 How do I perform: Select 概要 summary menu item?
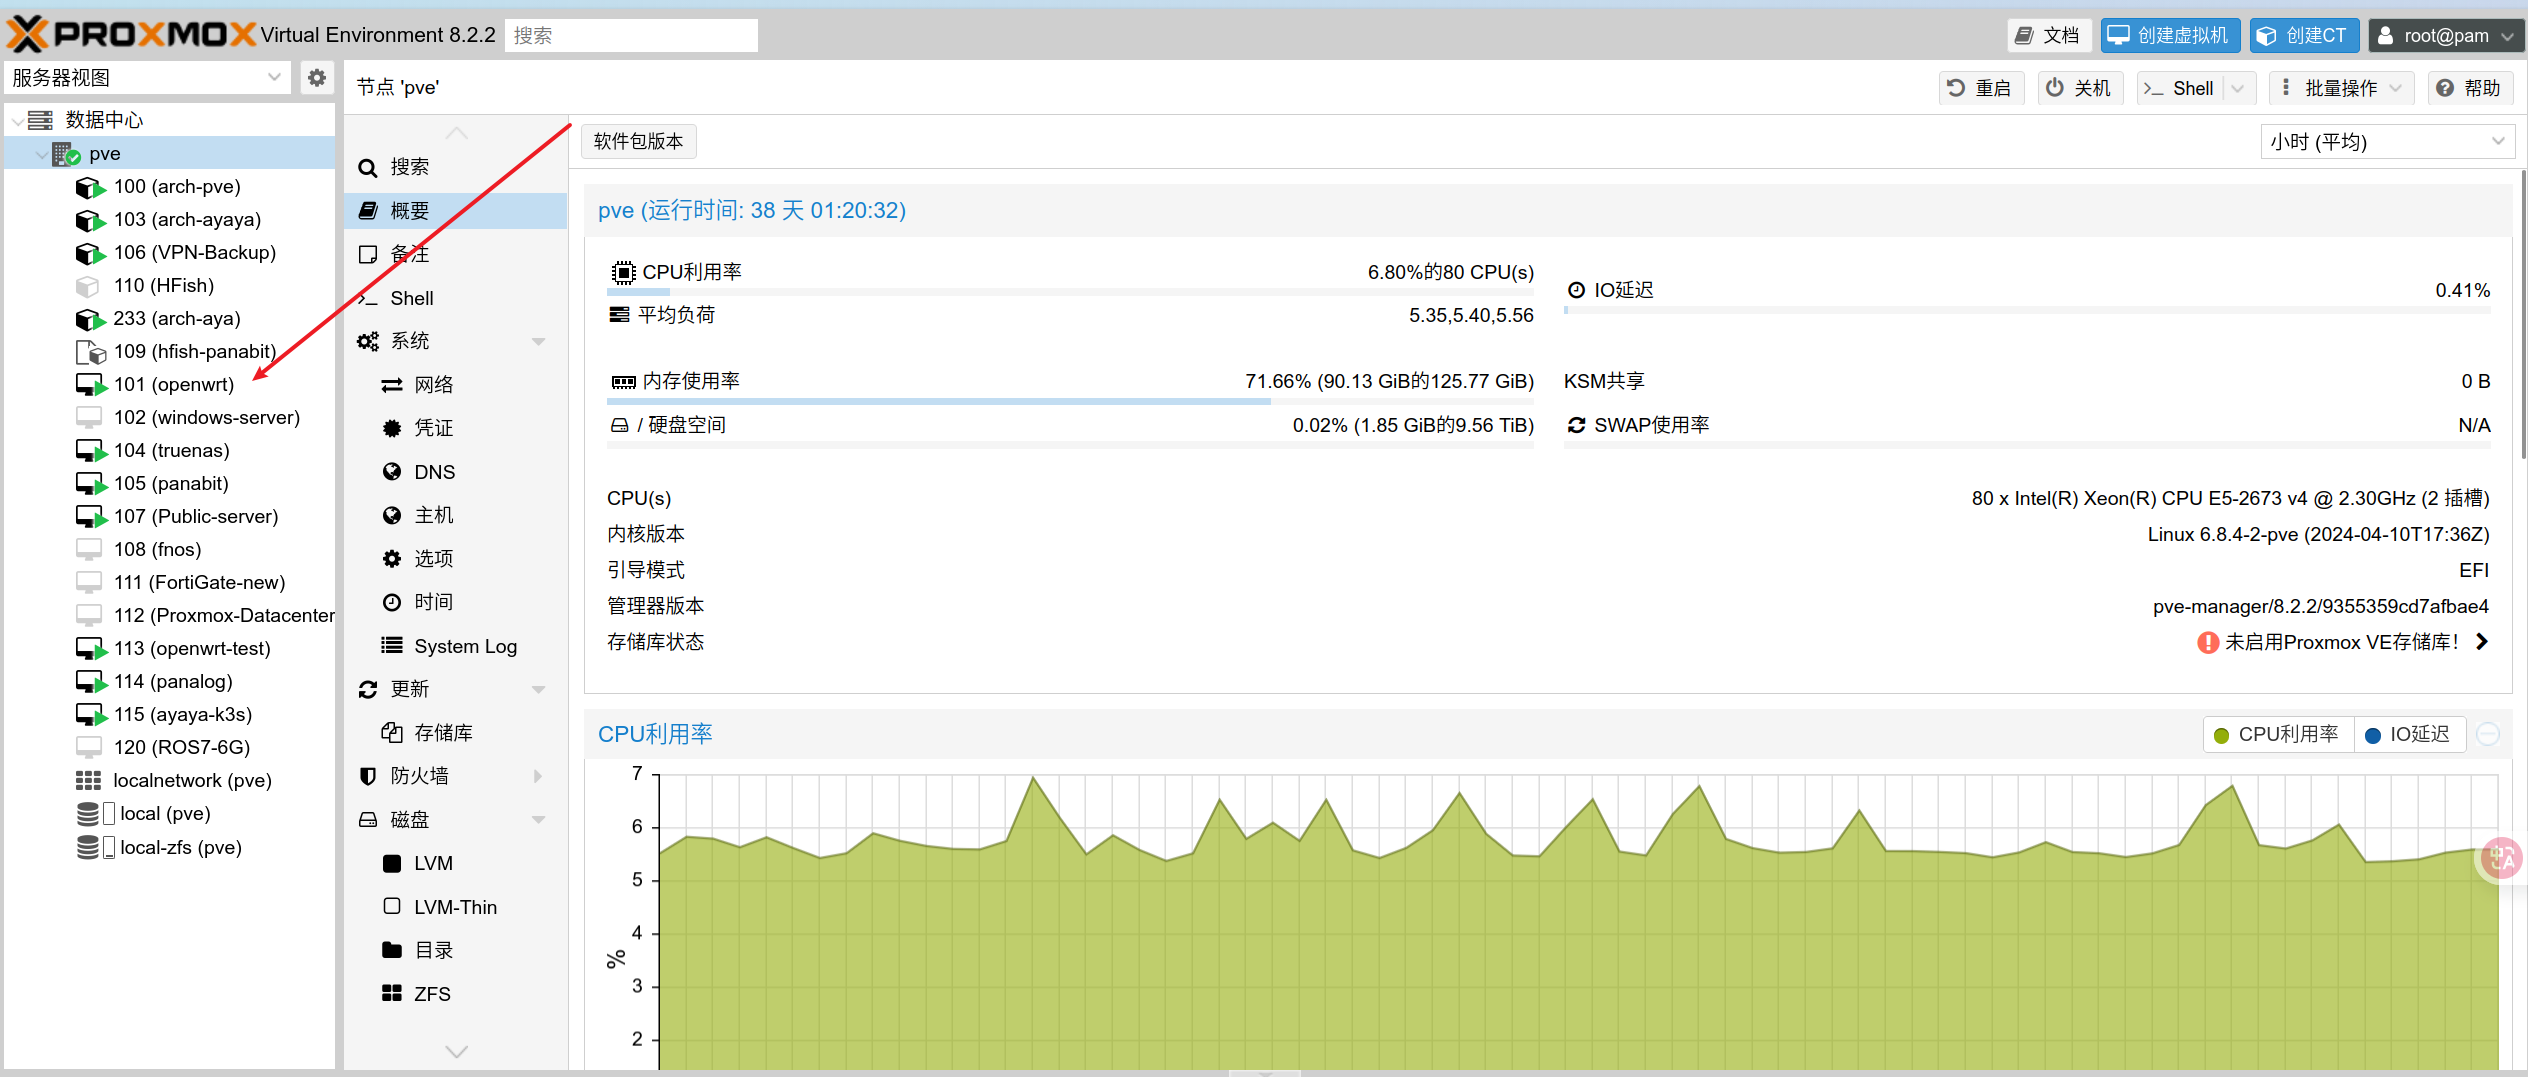tap(456, 211)
